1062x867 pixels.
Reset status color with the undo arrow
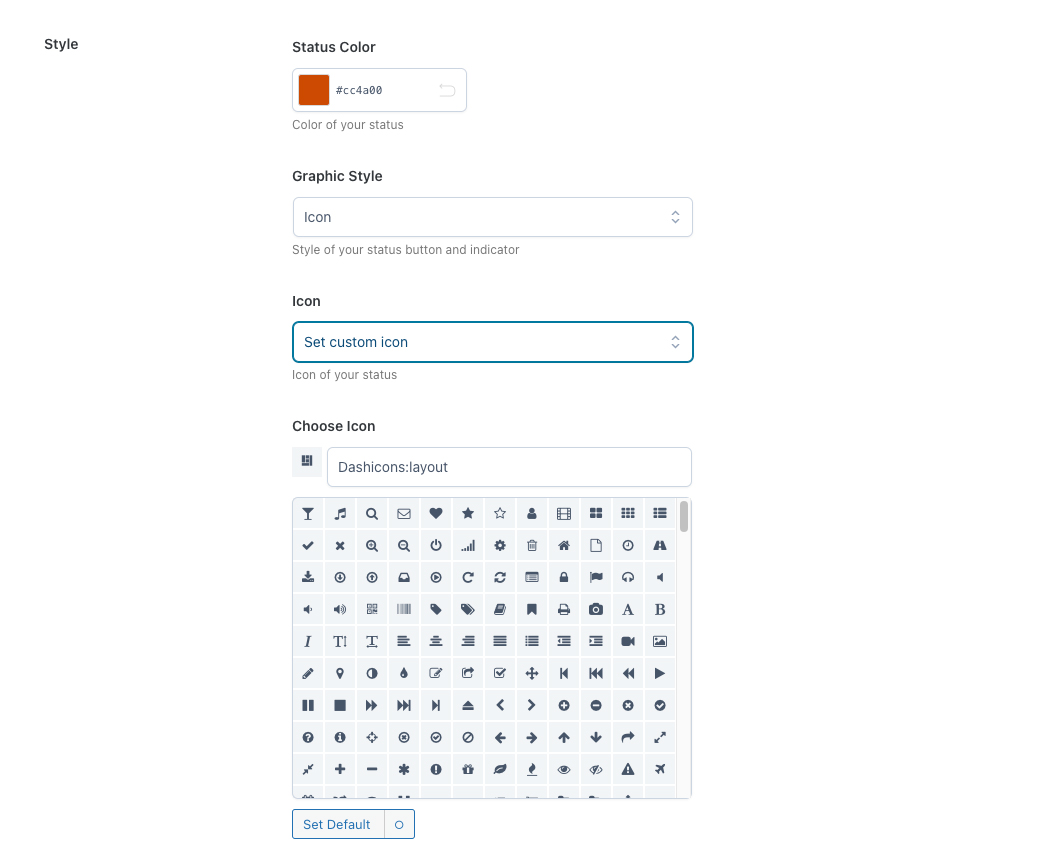[x=447, y=90]
